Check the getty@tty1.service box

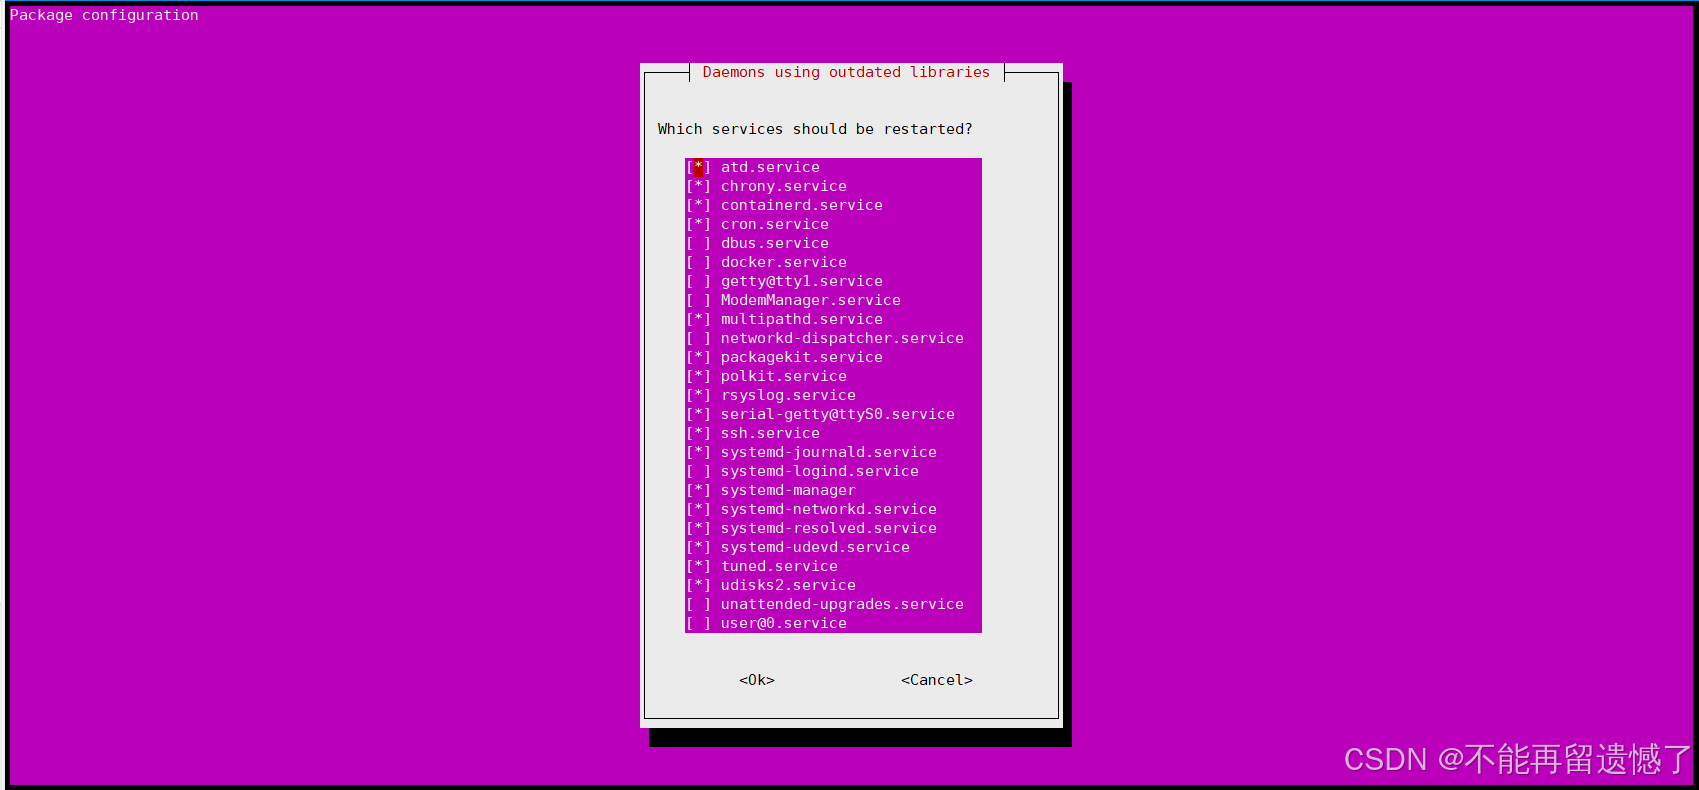point(698,281)
